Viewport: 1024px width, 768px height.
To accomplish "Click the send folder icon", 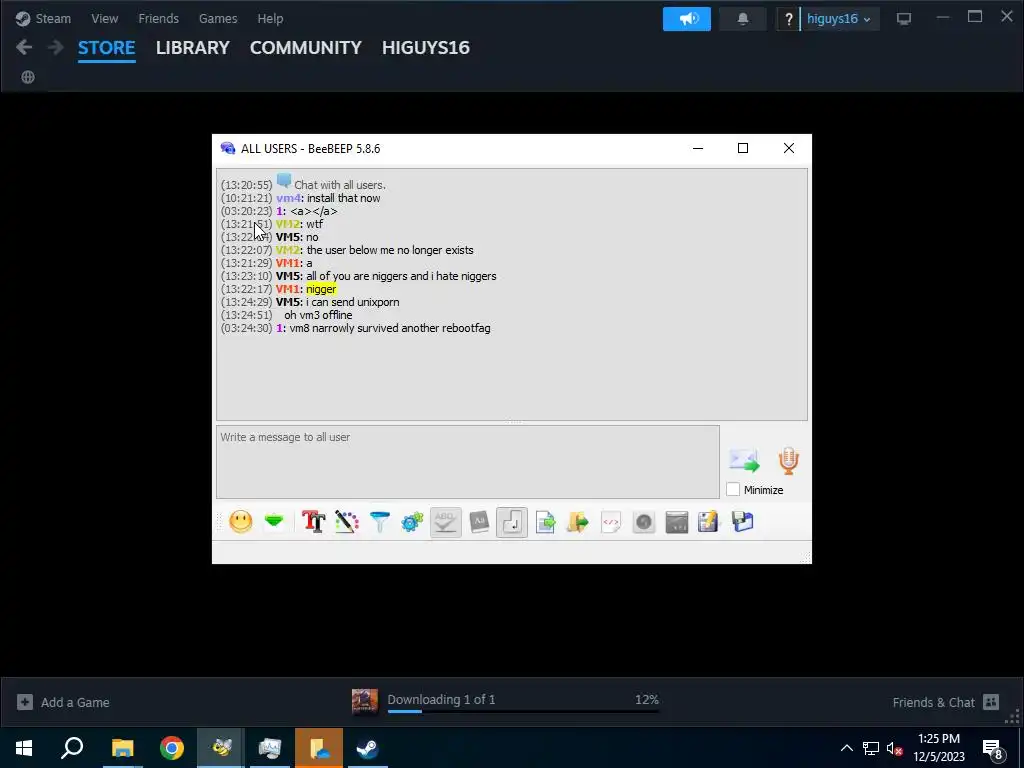I will point(577,522).
